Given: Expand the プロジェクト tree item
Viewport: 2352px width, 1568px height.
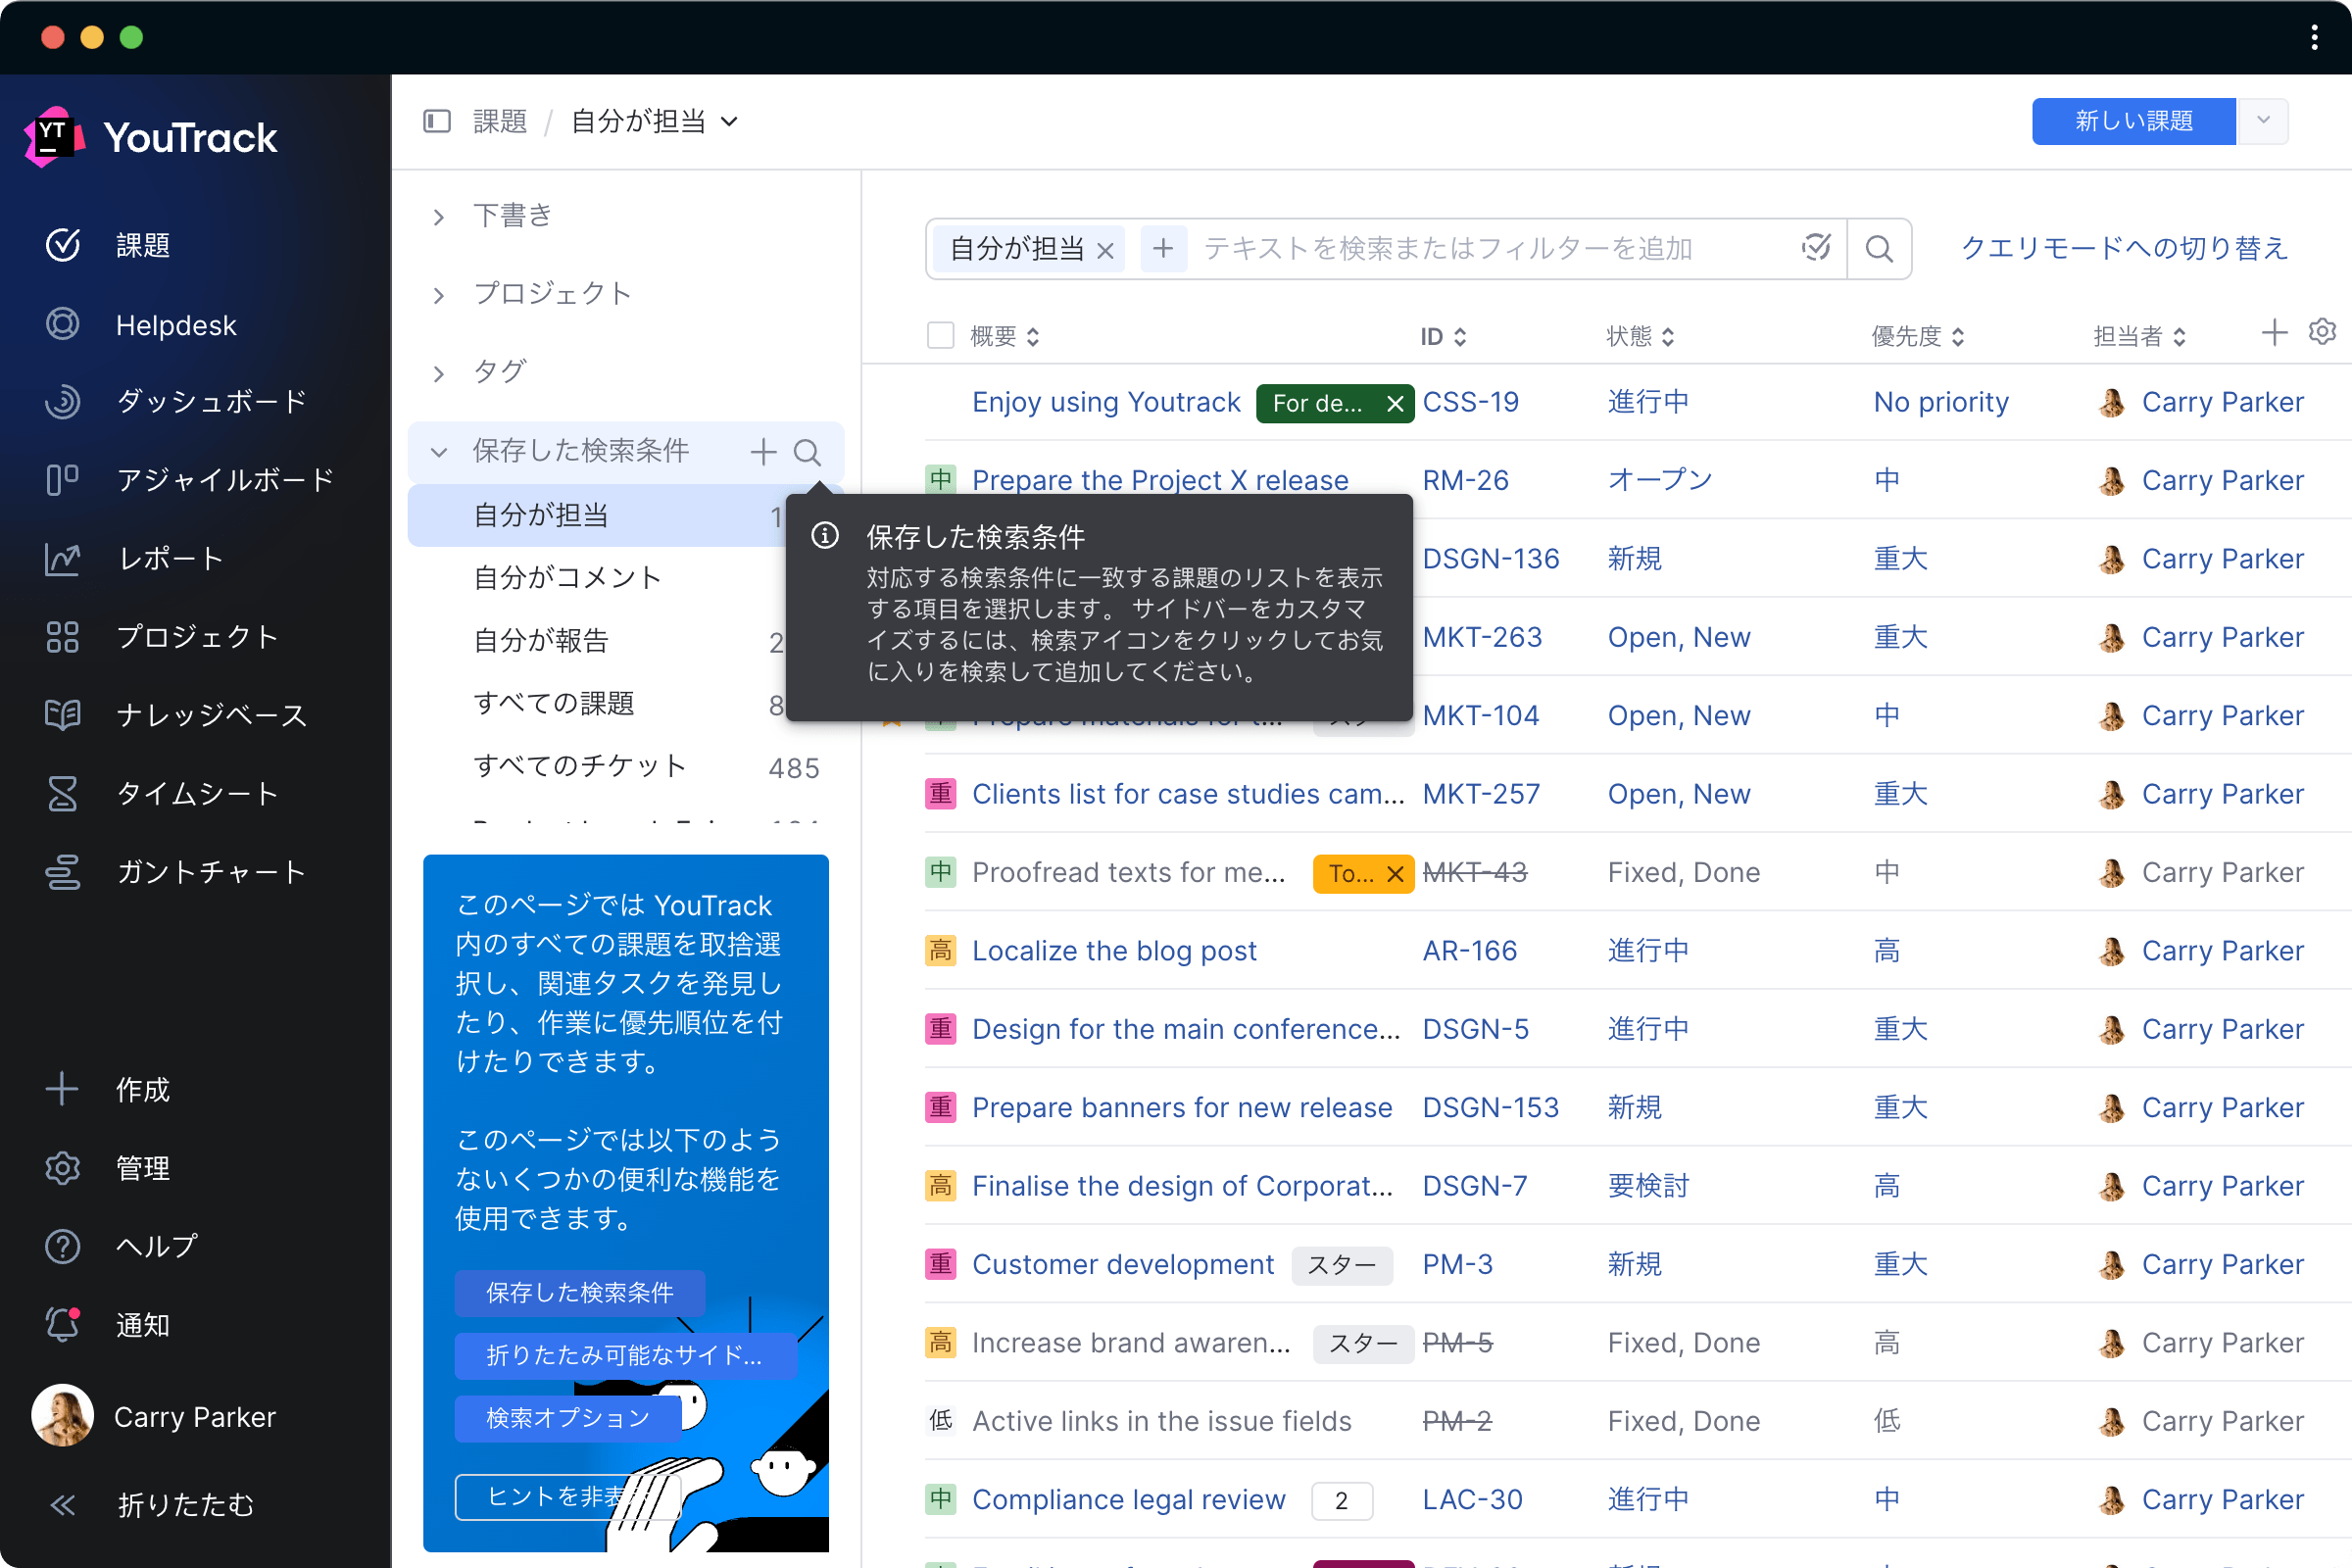Looking at the screenshot, I should pyautogui.click(x=441, y=292).
